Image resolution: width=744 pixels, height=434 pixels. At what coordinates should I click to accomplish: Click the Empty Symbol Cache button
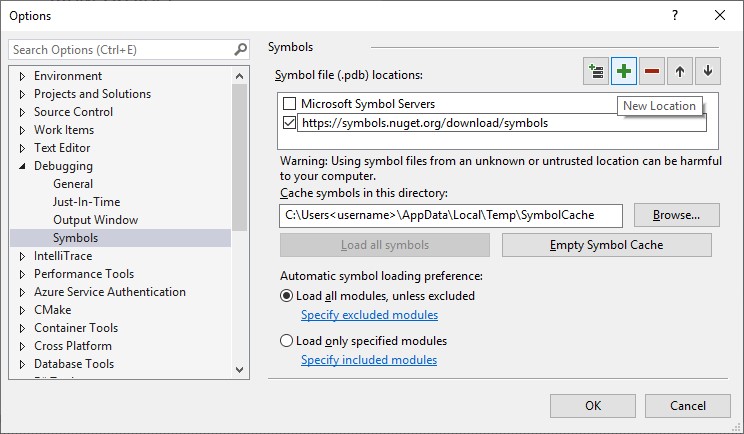(x=606, y=245)
